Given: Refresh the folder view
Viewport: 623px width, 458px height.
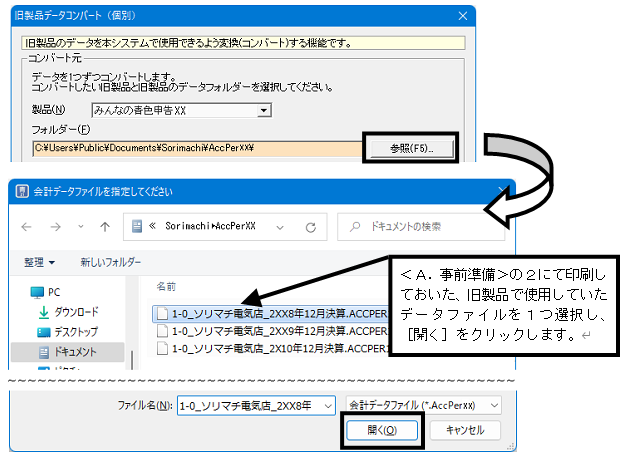Looking at the screenshot, I should pos(311,227).
